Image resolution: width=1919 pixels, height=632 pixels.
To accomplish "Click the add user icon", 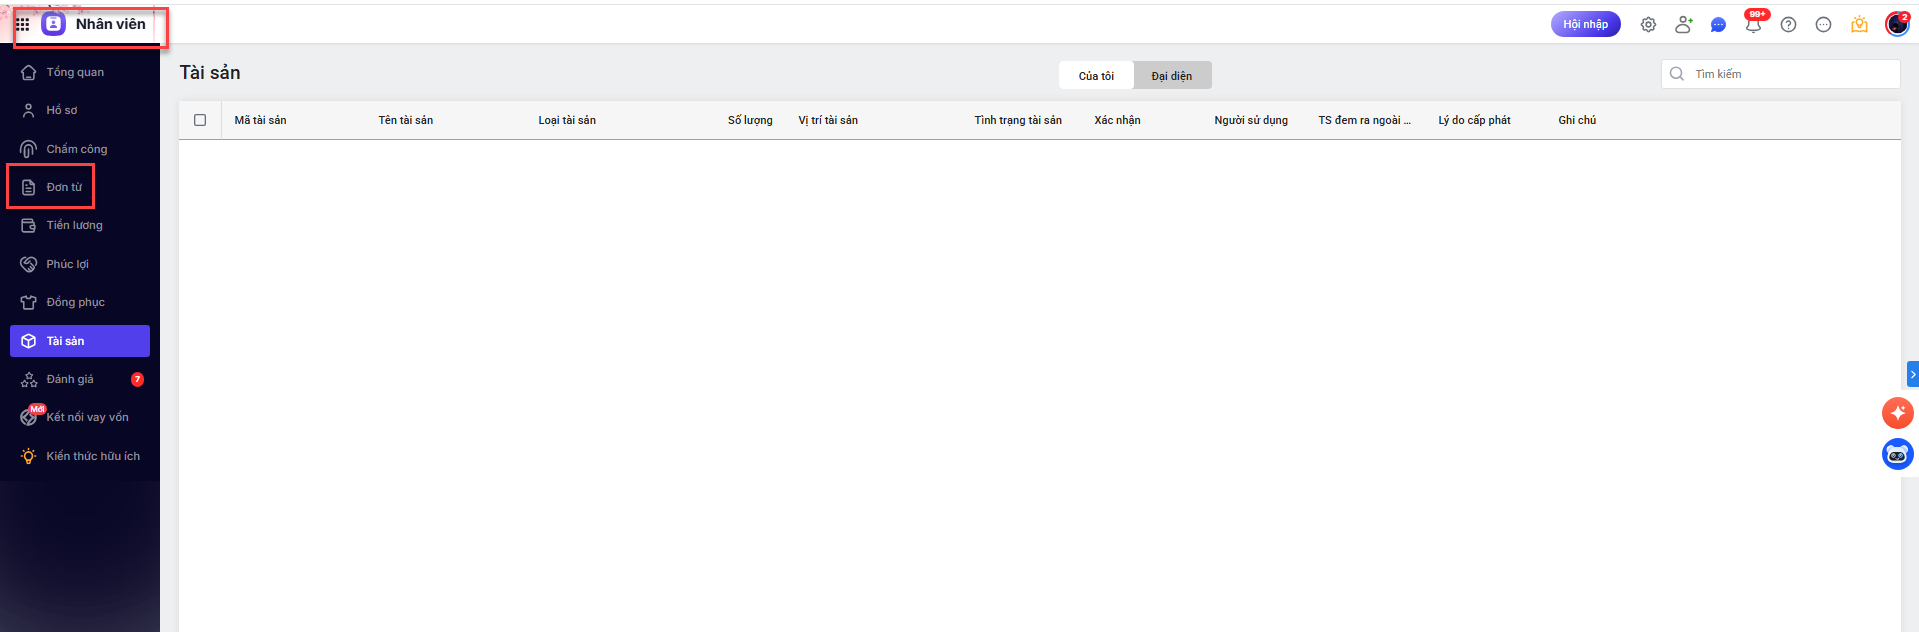I will coord(1683,25).
